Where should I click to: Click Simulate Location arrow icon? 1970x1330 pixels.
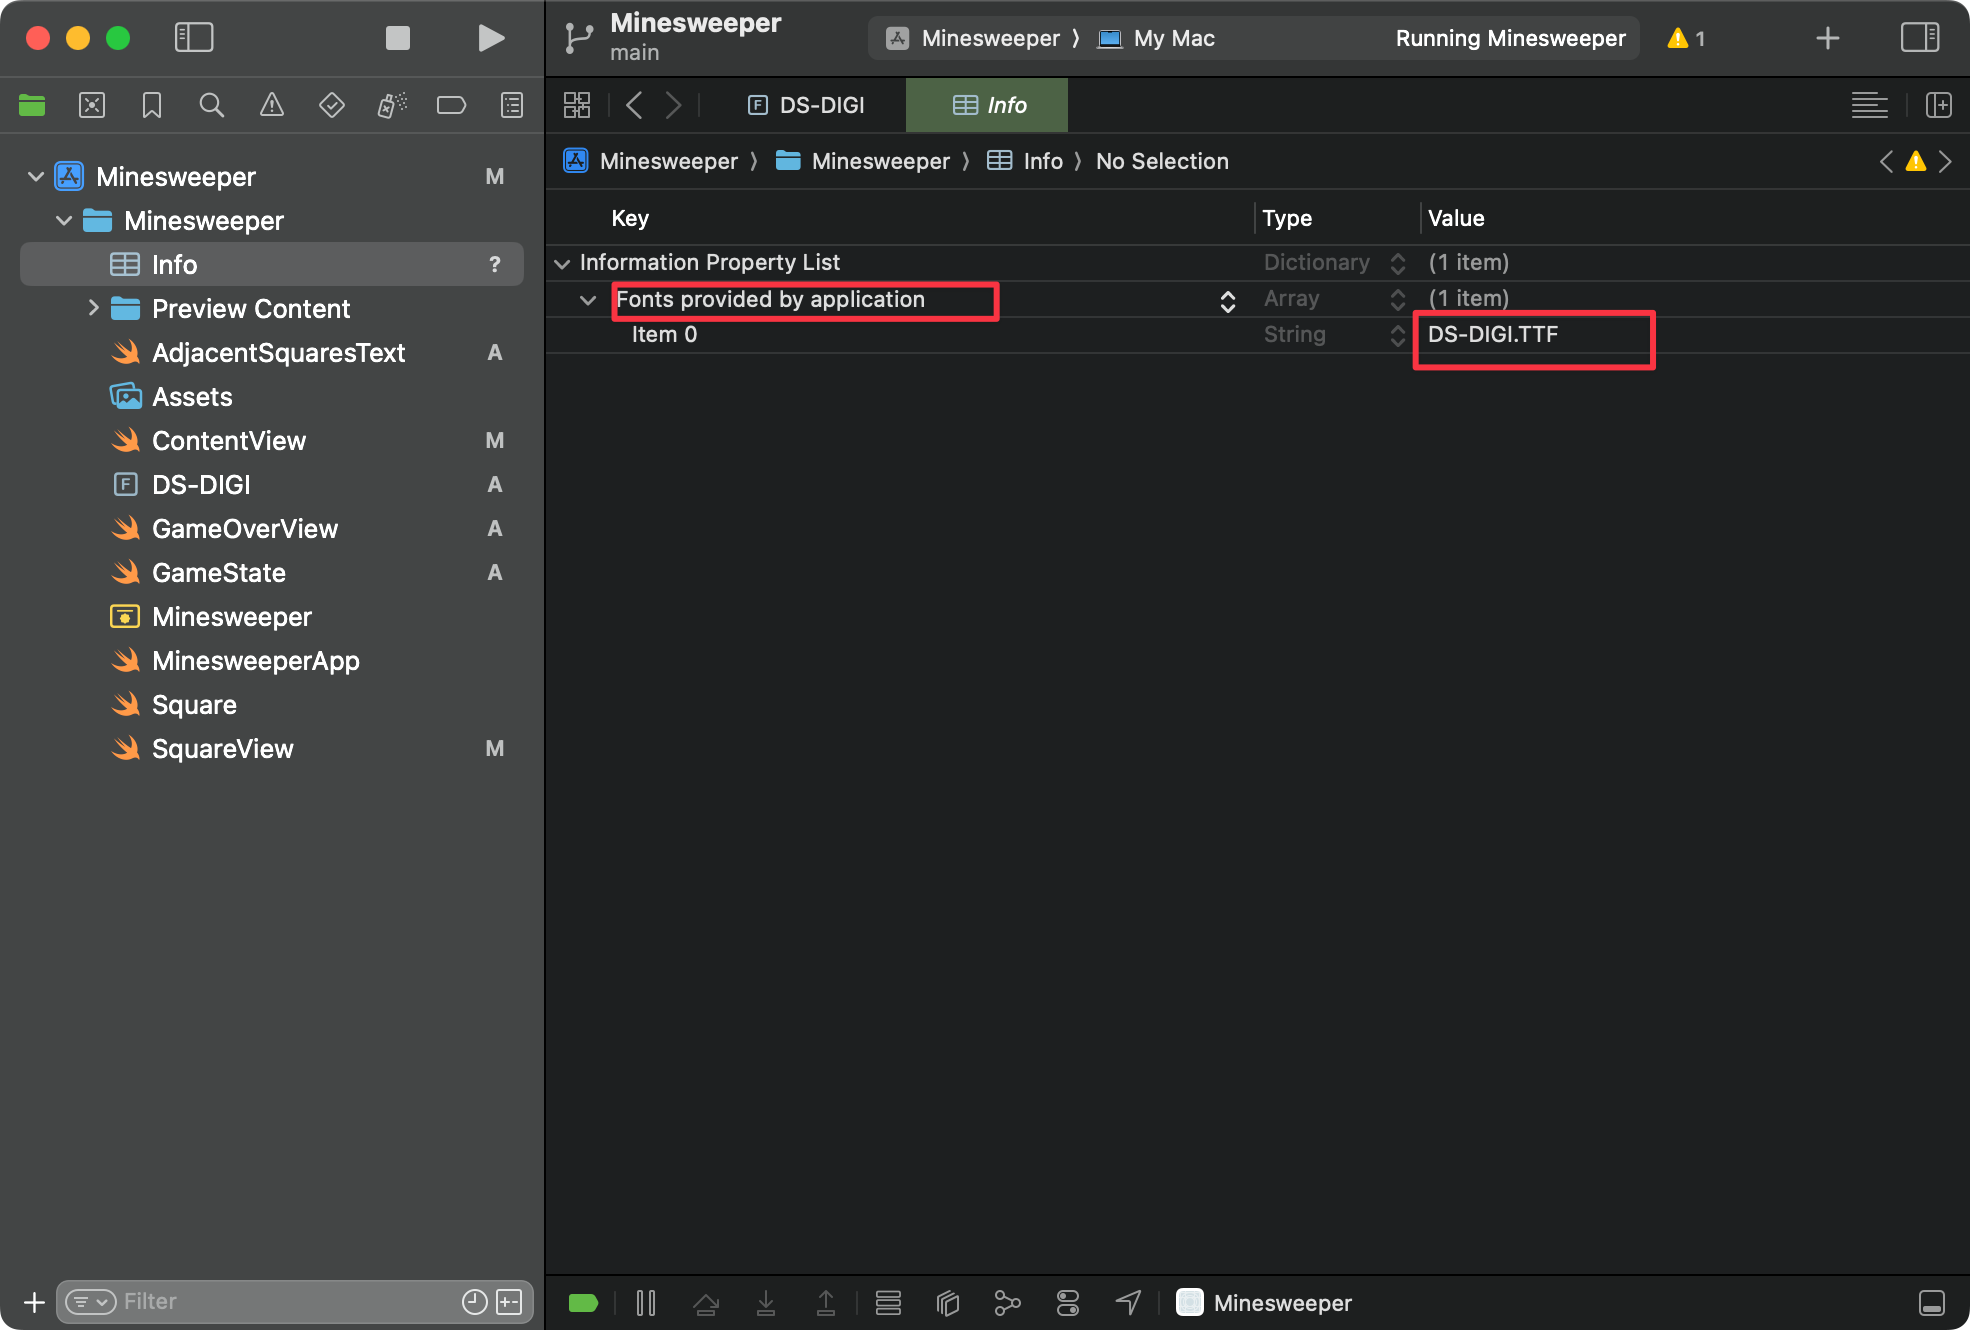pos(1128,1302)
